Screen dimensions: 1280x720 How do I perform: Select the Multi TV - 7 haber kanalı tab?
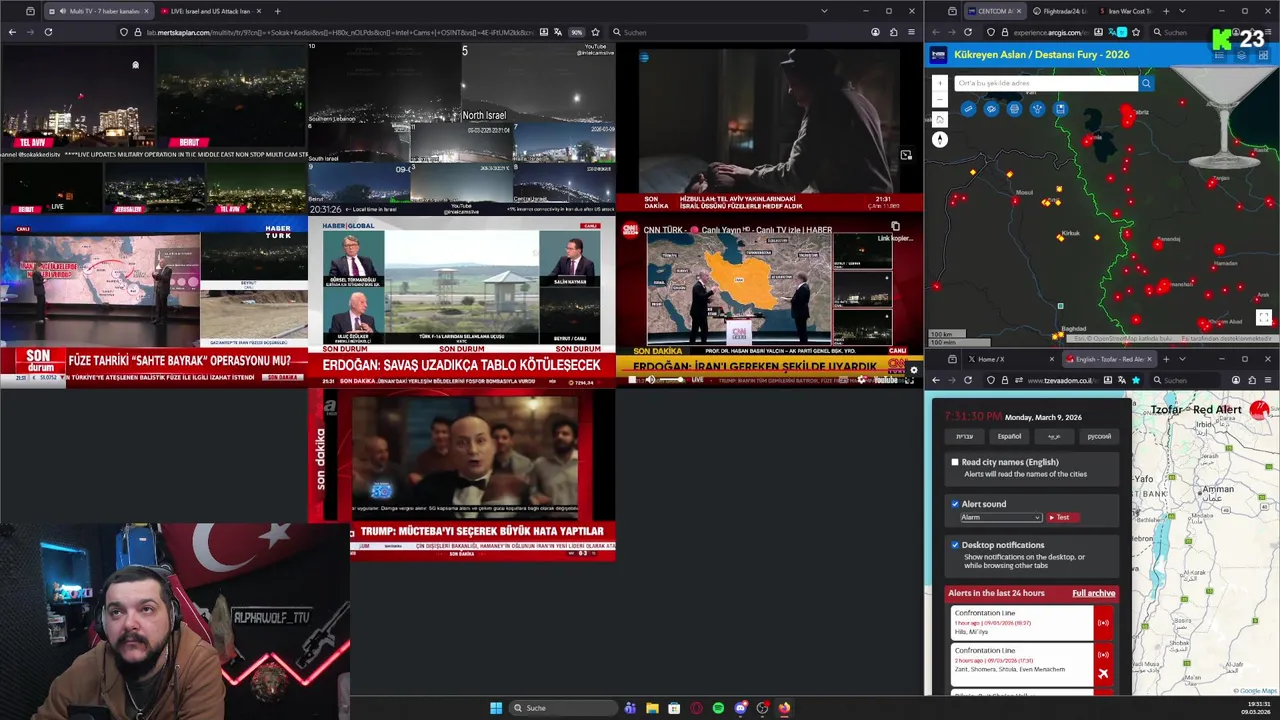98,11
